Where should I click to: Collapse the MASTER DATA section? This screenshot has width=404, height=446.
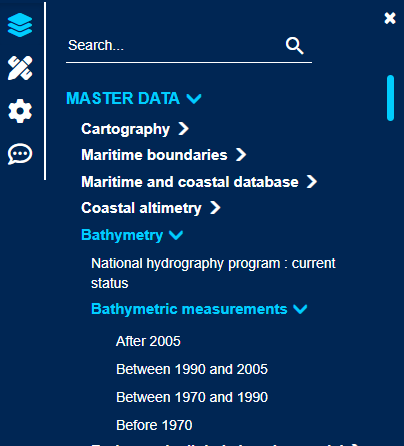tap(134, 98)
